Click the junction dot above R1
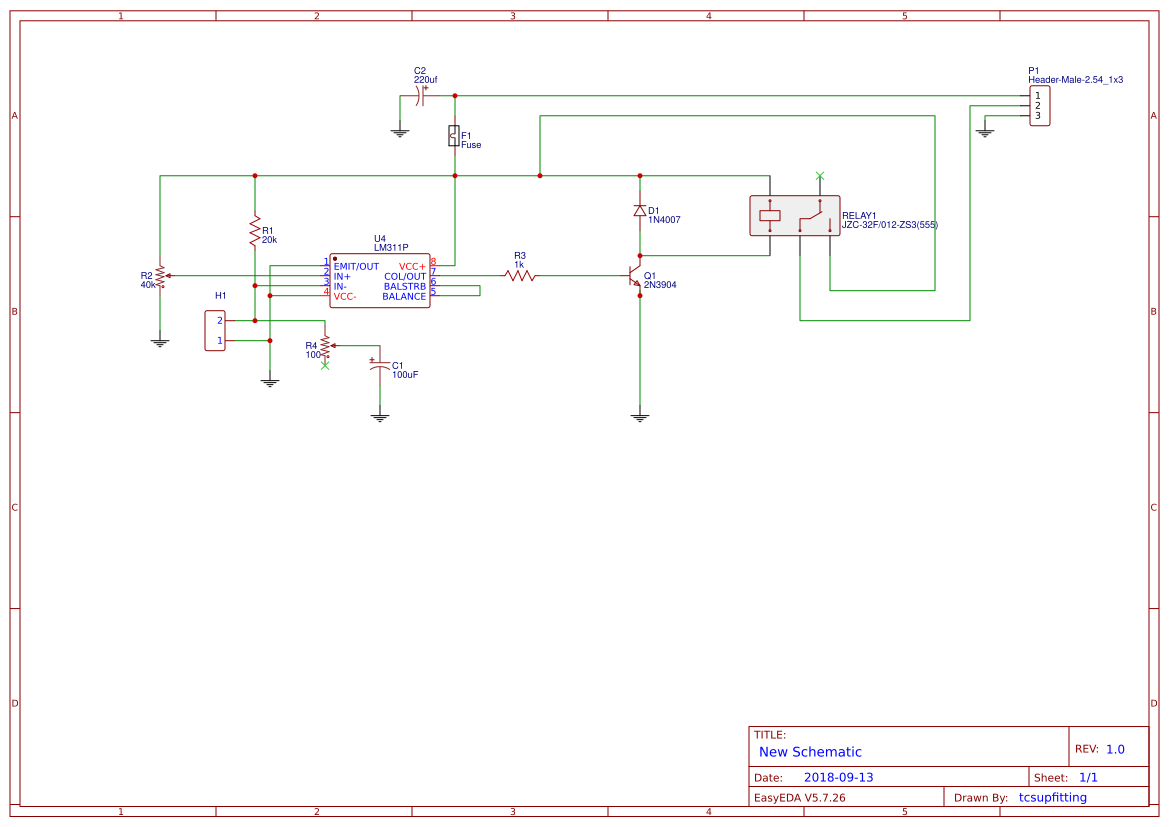The height and width of the screenshot is (827, 1169). pos(256,176)
